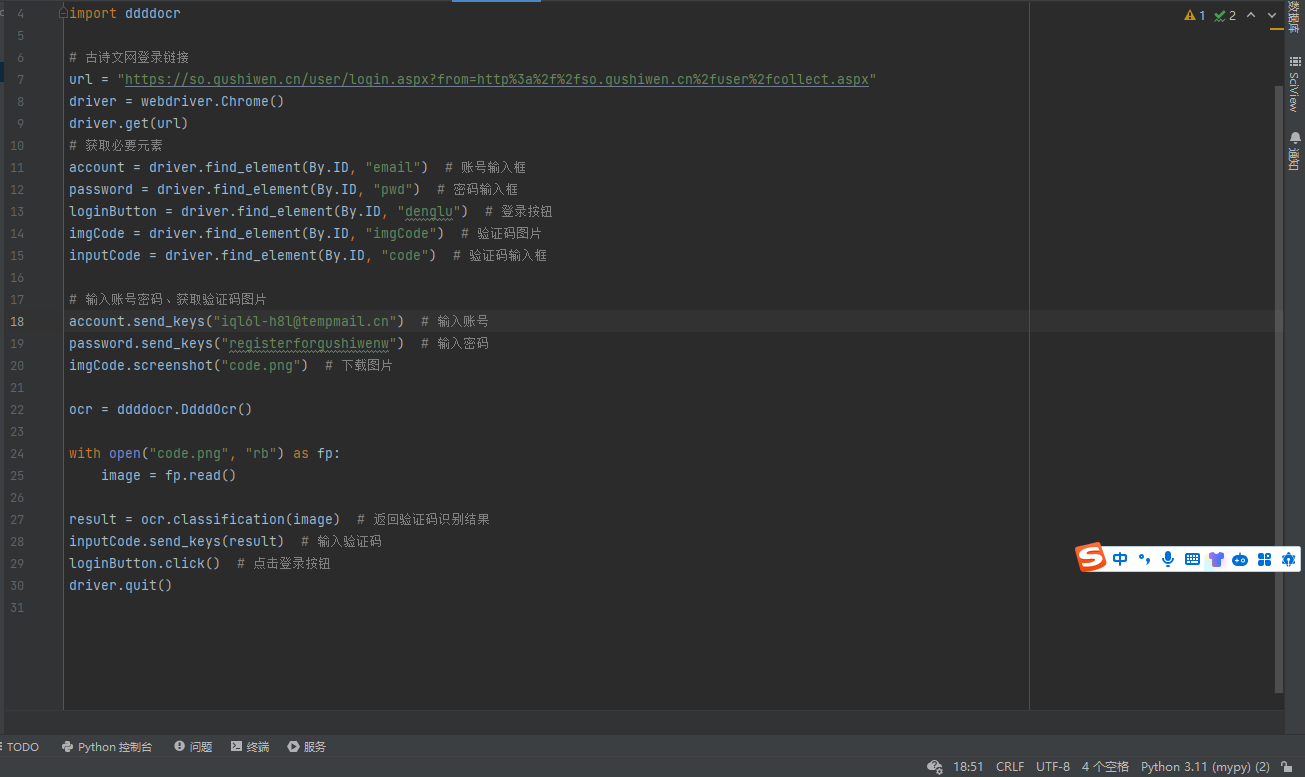
Task: Click the comment "# 返回验证码识别结果"
Action: point(424,519)
